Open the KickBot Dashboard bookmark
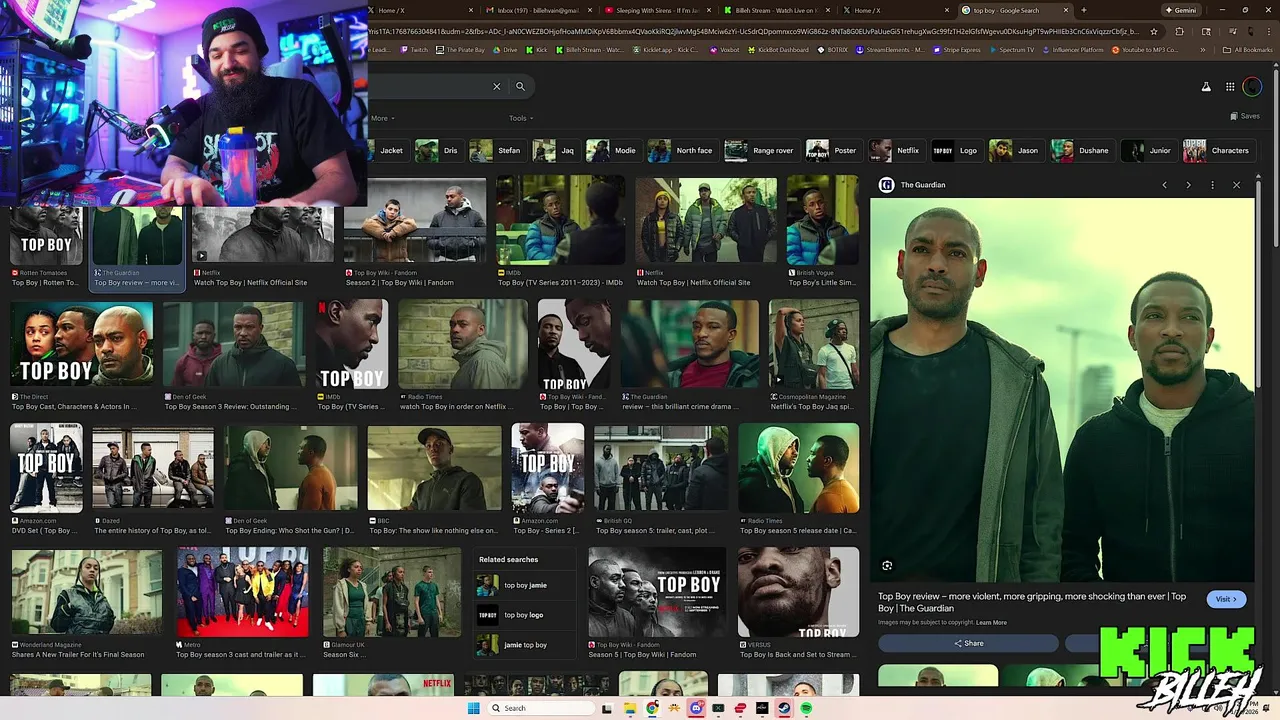 tap(778, 50)
